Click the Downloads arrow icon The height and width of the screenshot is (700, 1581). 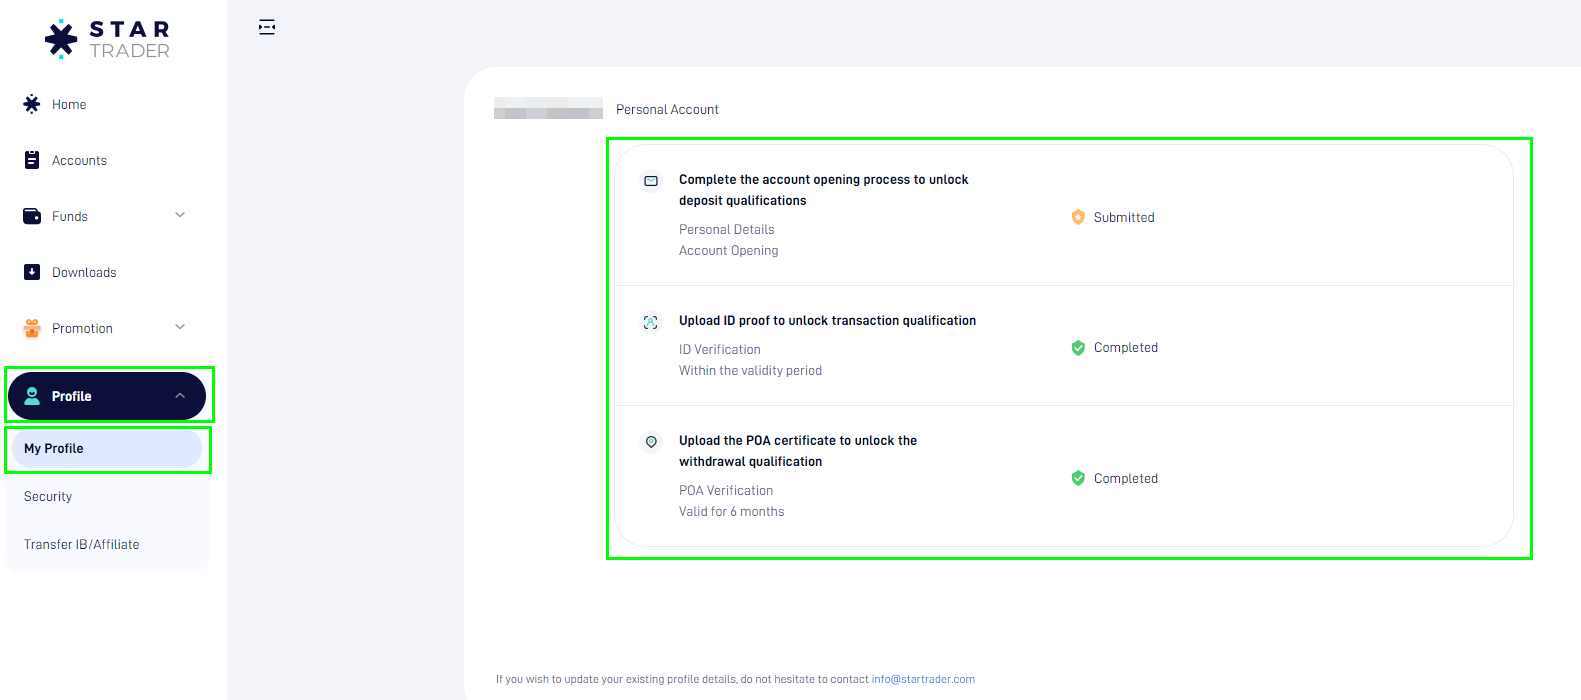pyautogui.click(x=32, y=272)
